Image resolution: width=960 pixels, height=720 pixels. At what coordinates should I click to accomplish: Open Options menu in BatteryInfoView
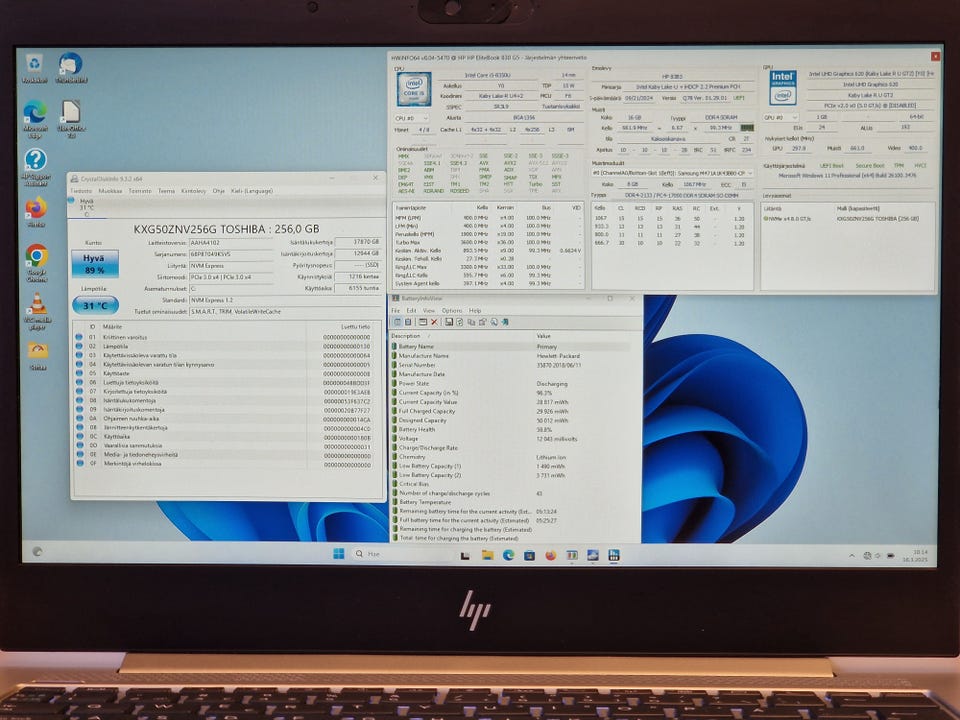[x=452, y=310]
